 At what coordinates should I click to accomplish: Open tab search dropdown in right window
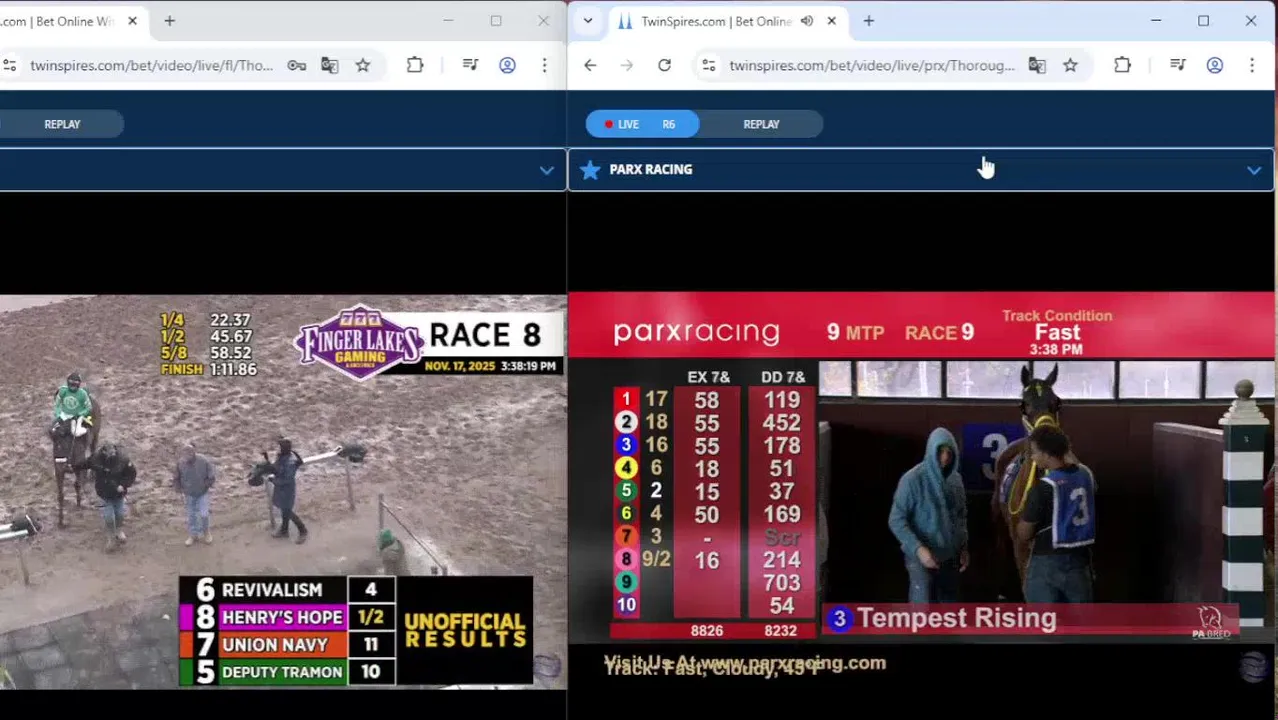588,20
